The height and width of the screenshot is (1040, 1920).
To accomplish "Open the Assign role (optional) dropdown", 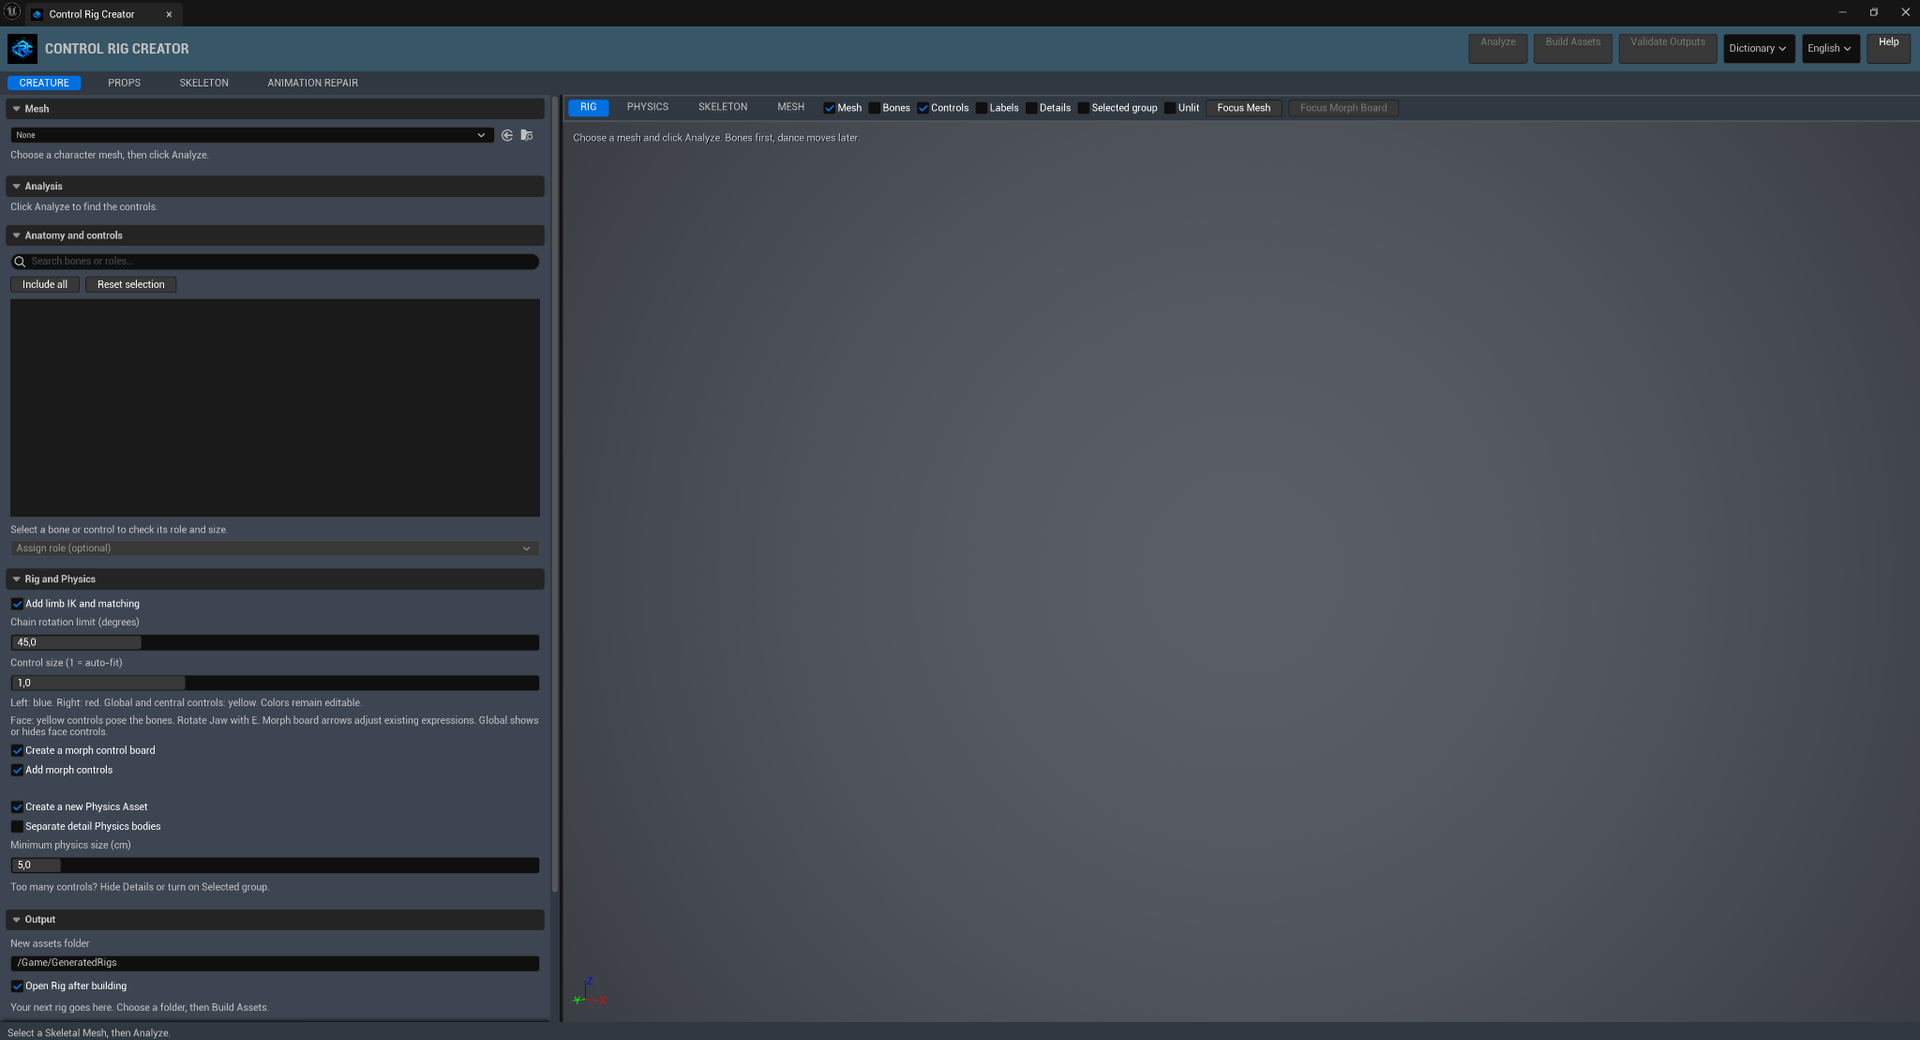I will pos(274,548).
